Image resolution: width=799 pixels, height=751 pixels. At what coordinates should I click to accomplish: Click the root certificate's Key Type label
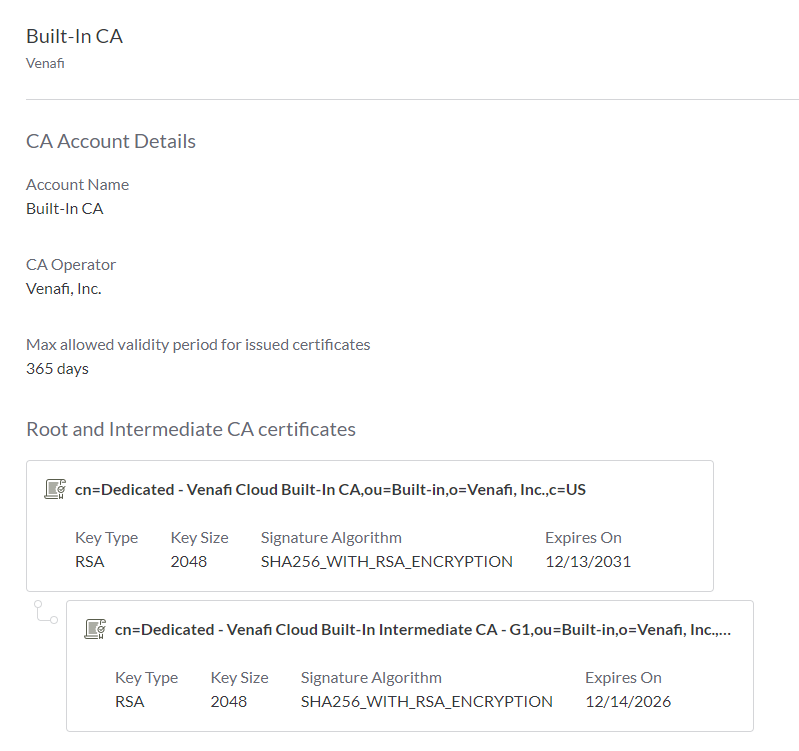(x=106, y=538)
